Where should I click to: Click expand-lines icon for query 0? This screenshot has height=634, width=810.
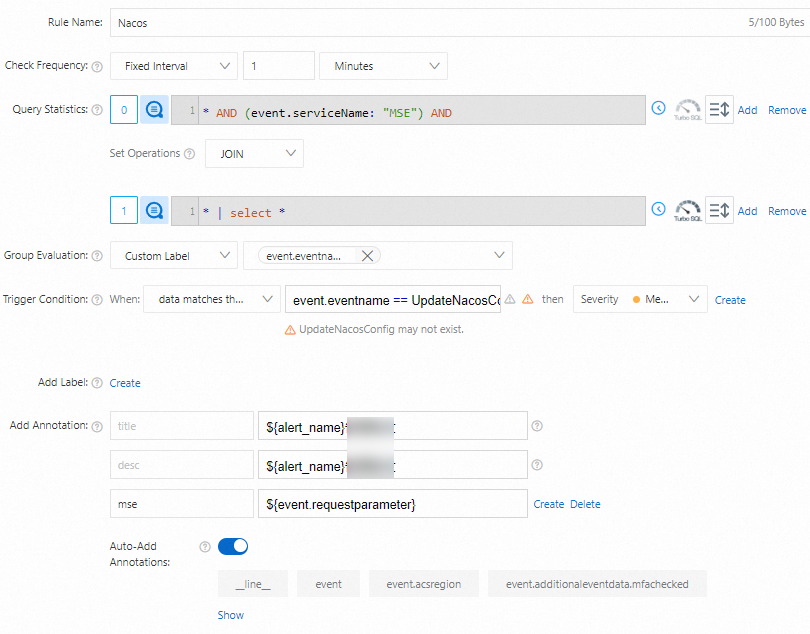pos(719,110)
